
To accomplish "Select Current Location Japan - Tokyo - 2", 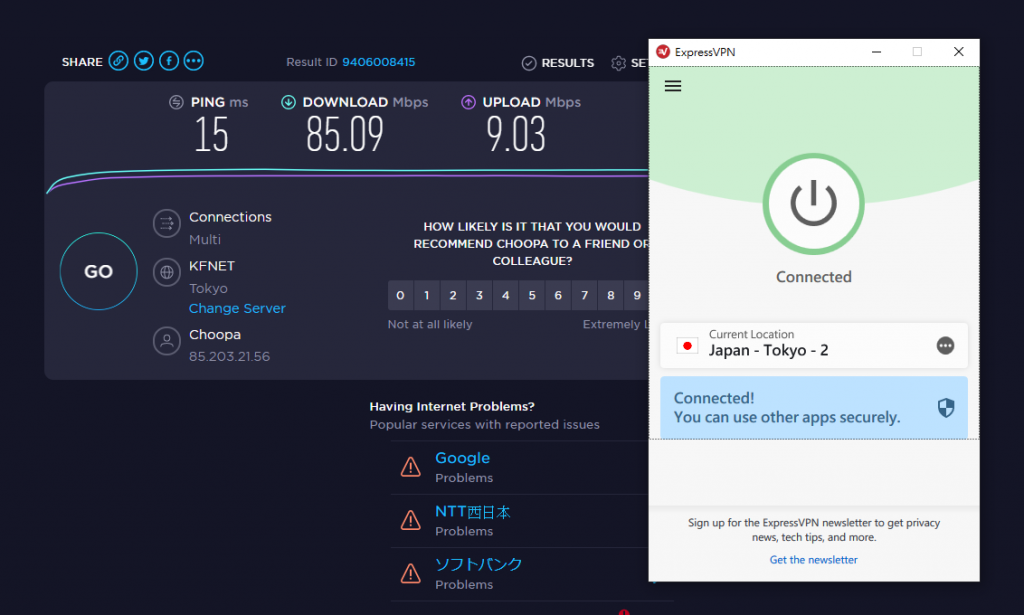I will pos(814,345).
